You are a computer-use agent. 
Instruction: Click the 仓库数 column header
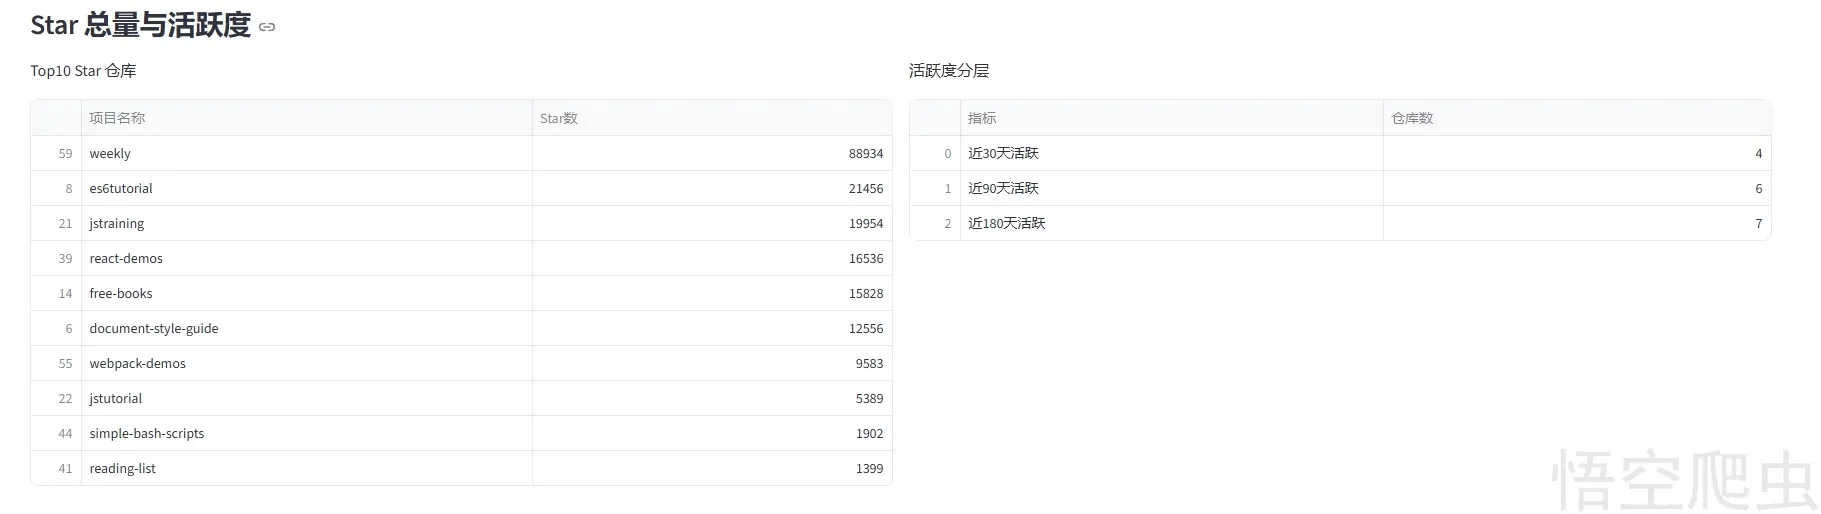click(1412, 118)
